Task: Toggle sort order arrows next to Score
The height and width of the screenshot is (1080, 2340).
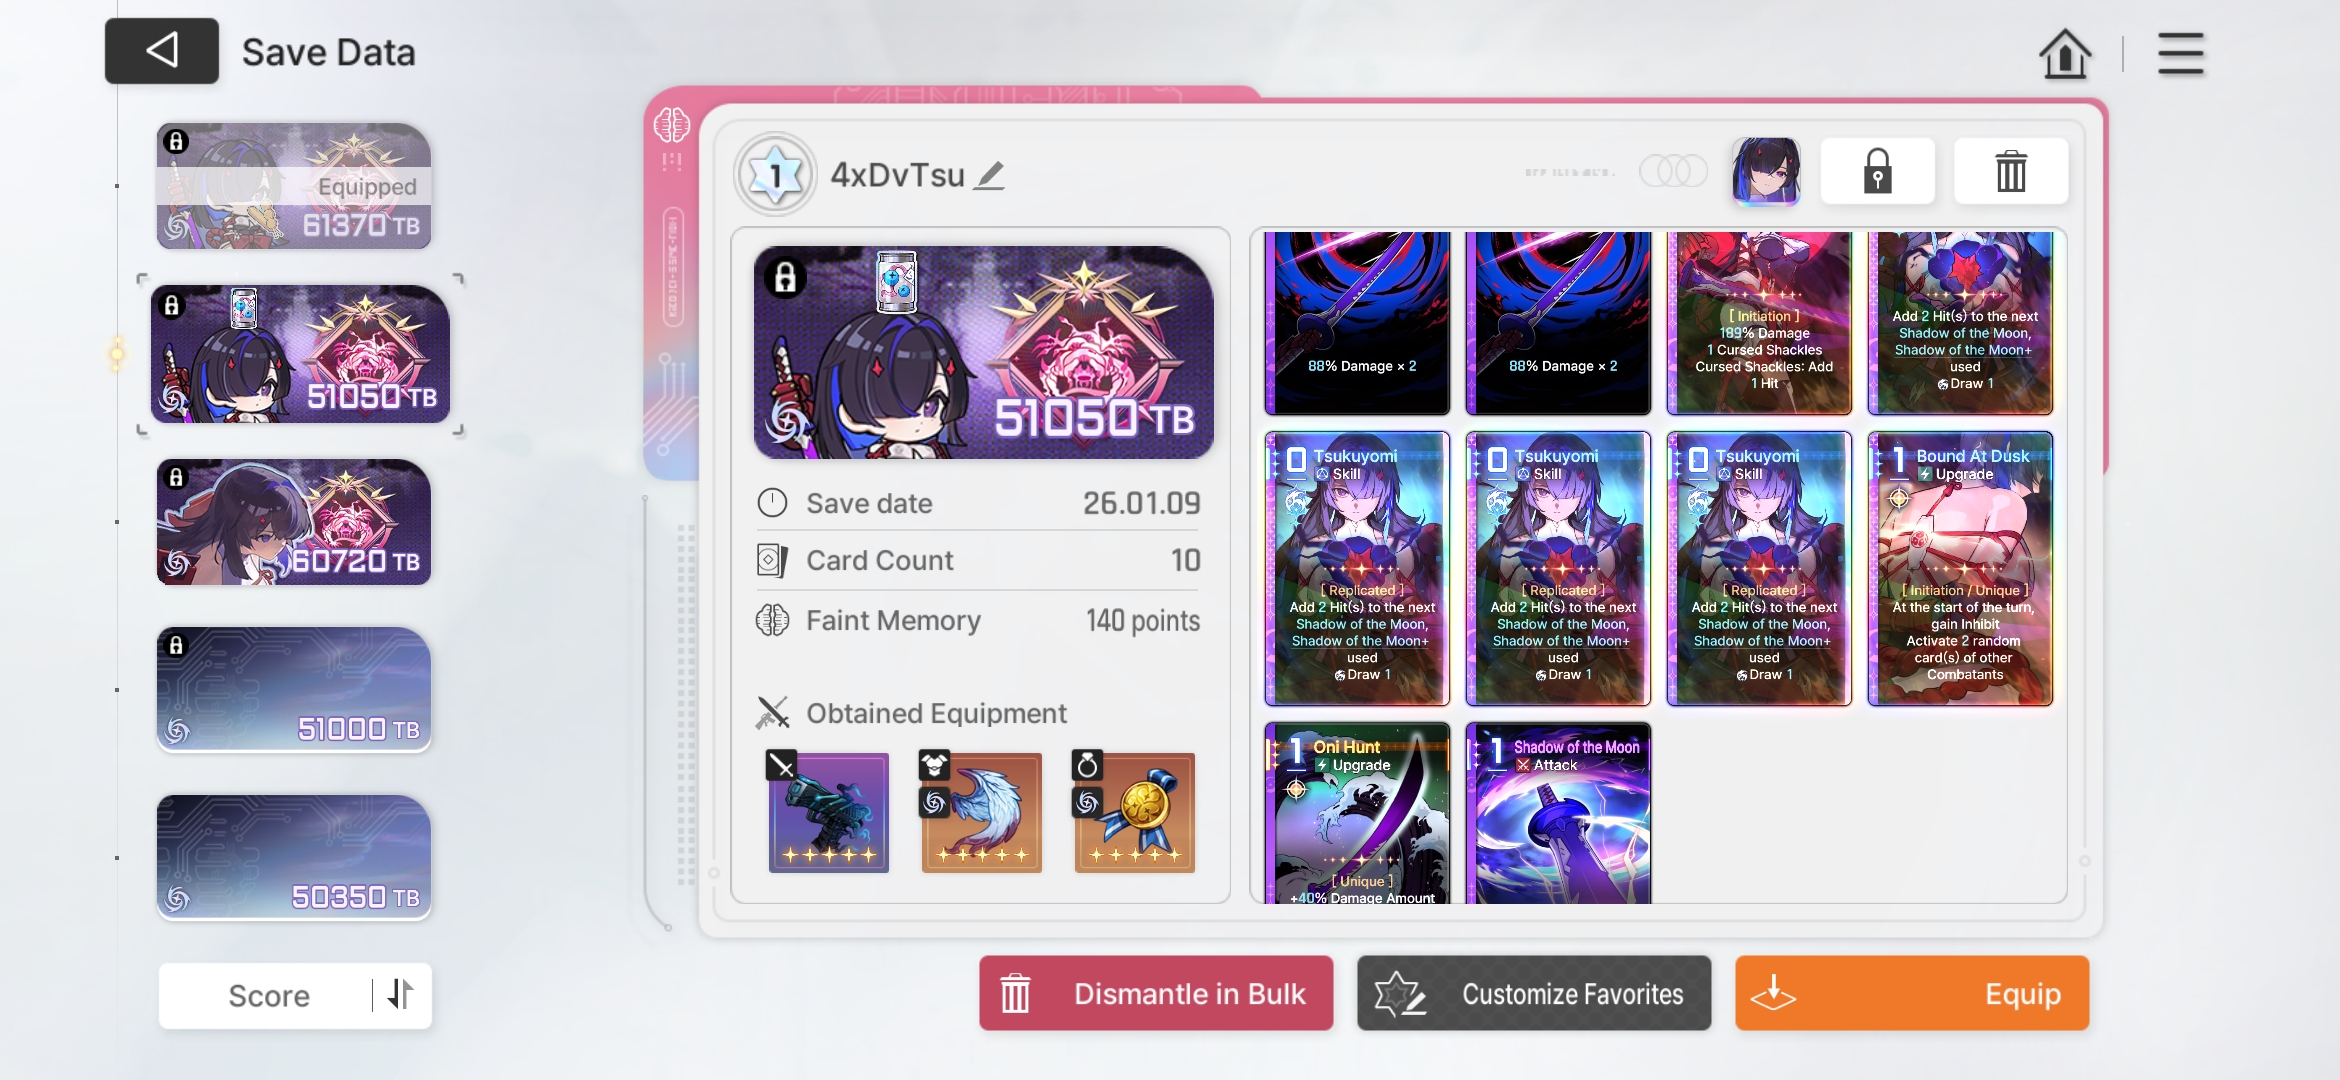Action: coord(401,994)
